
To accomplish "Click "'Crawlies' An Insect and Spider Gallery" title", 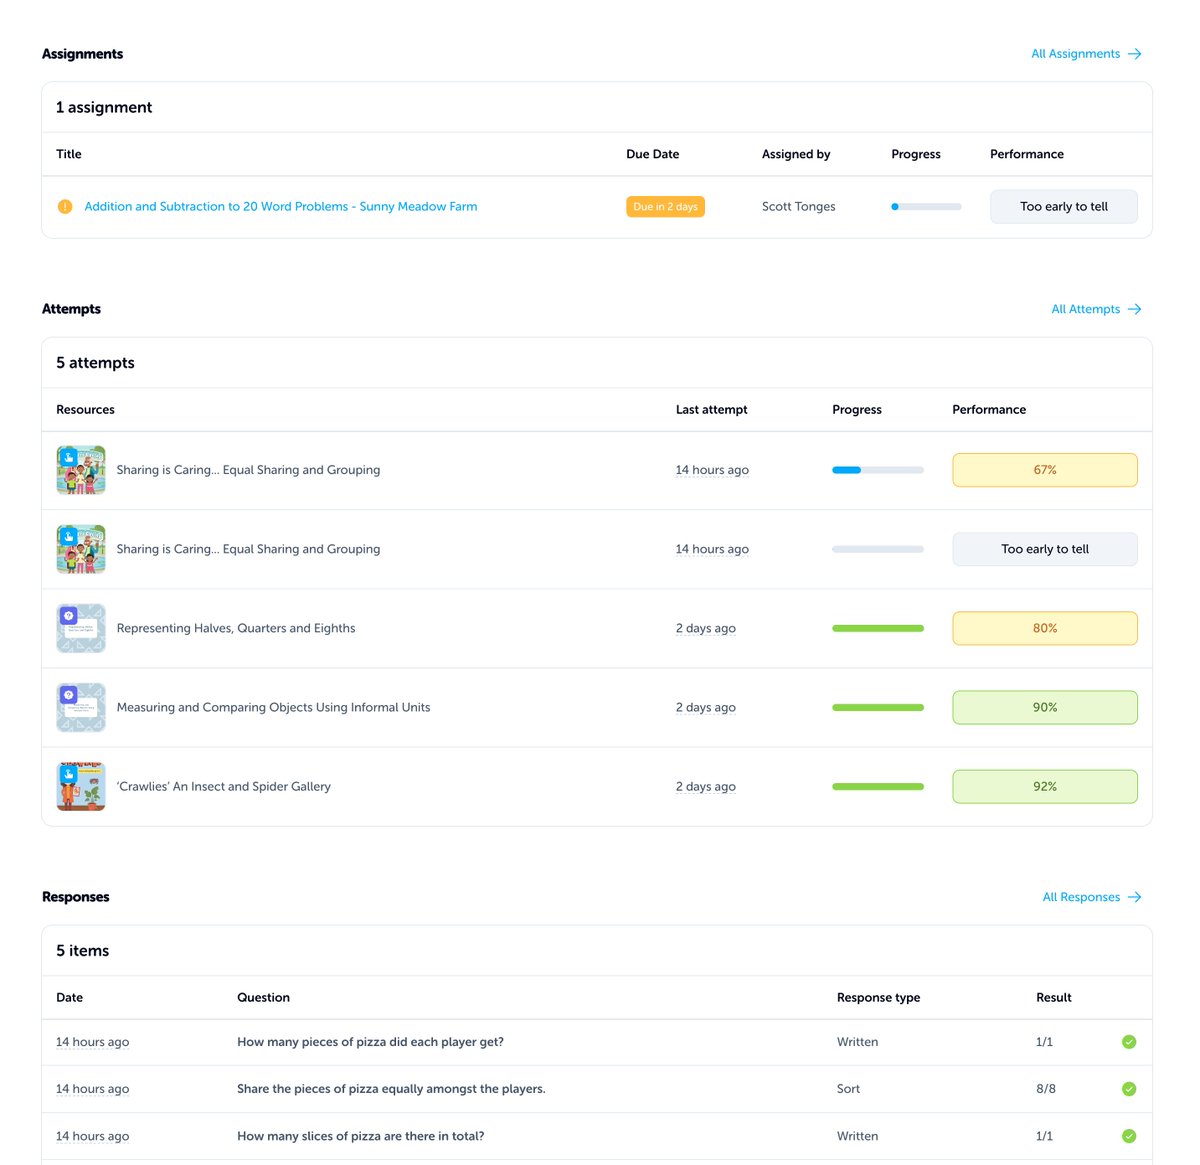I will pos(224,787).
